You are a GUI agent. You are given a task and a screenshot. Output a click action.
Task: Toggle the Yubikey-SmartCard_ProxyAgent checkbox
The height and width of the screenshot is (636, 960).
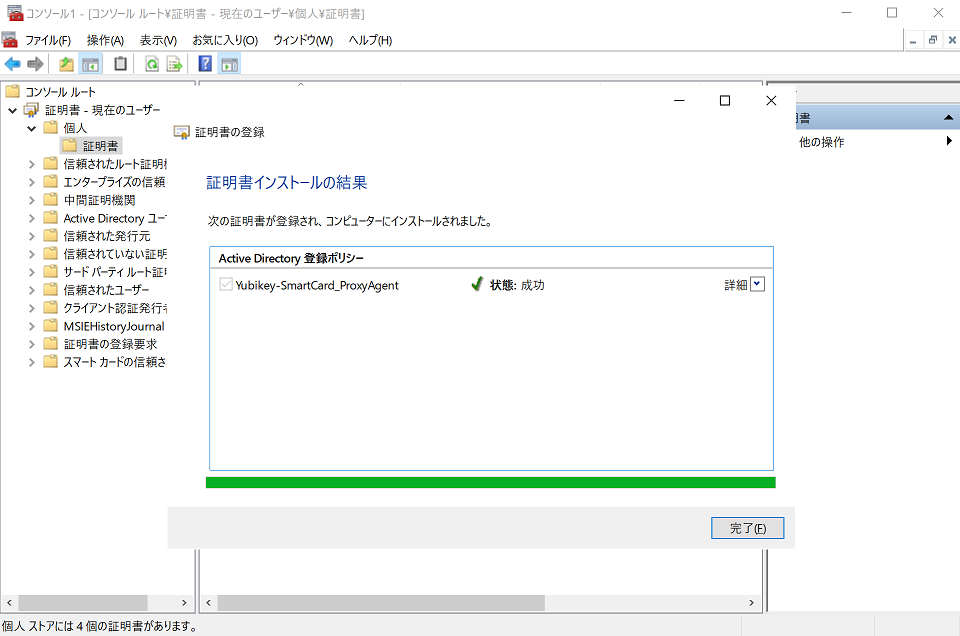click(225, 285)
